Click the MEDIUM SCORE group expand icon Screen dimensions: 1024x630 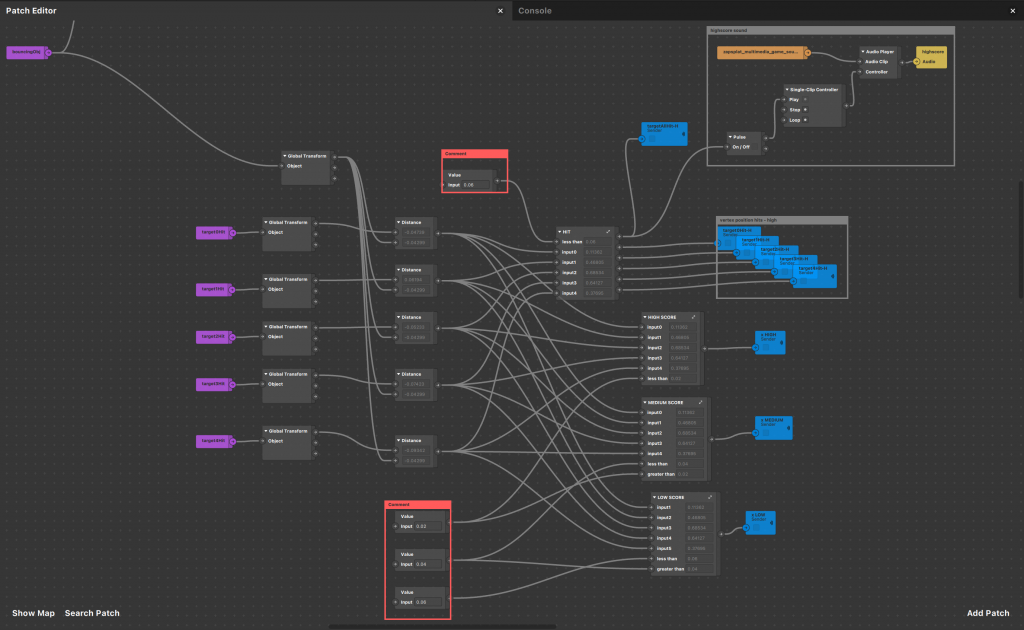tap(701, 402)
